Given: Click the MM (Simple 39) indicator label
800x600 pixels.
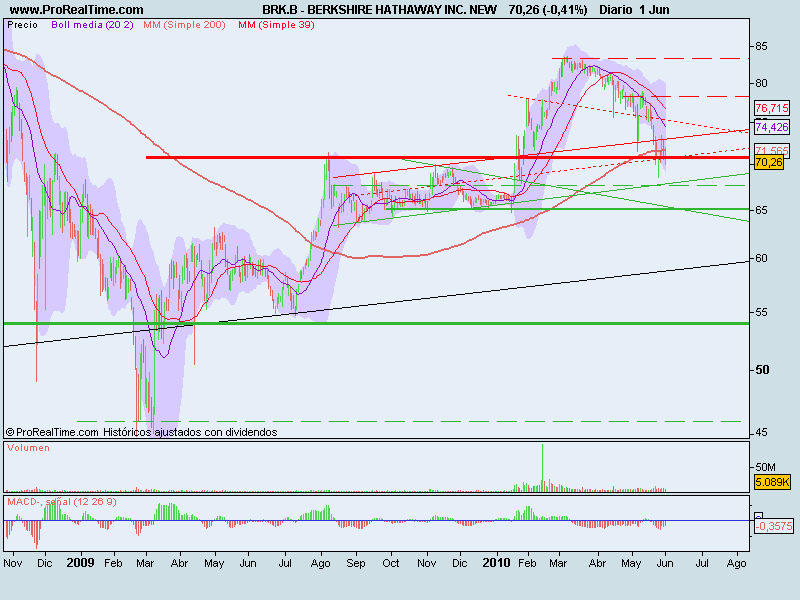Looking at the screenshot, I should pos(277,24).
